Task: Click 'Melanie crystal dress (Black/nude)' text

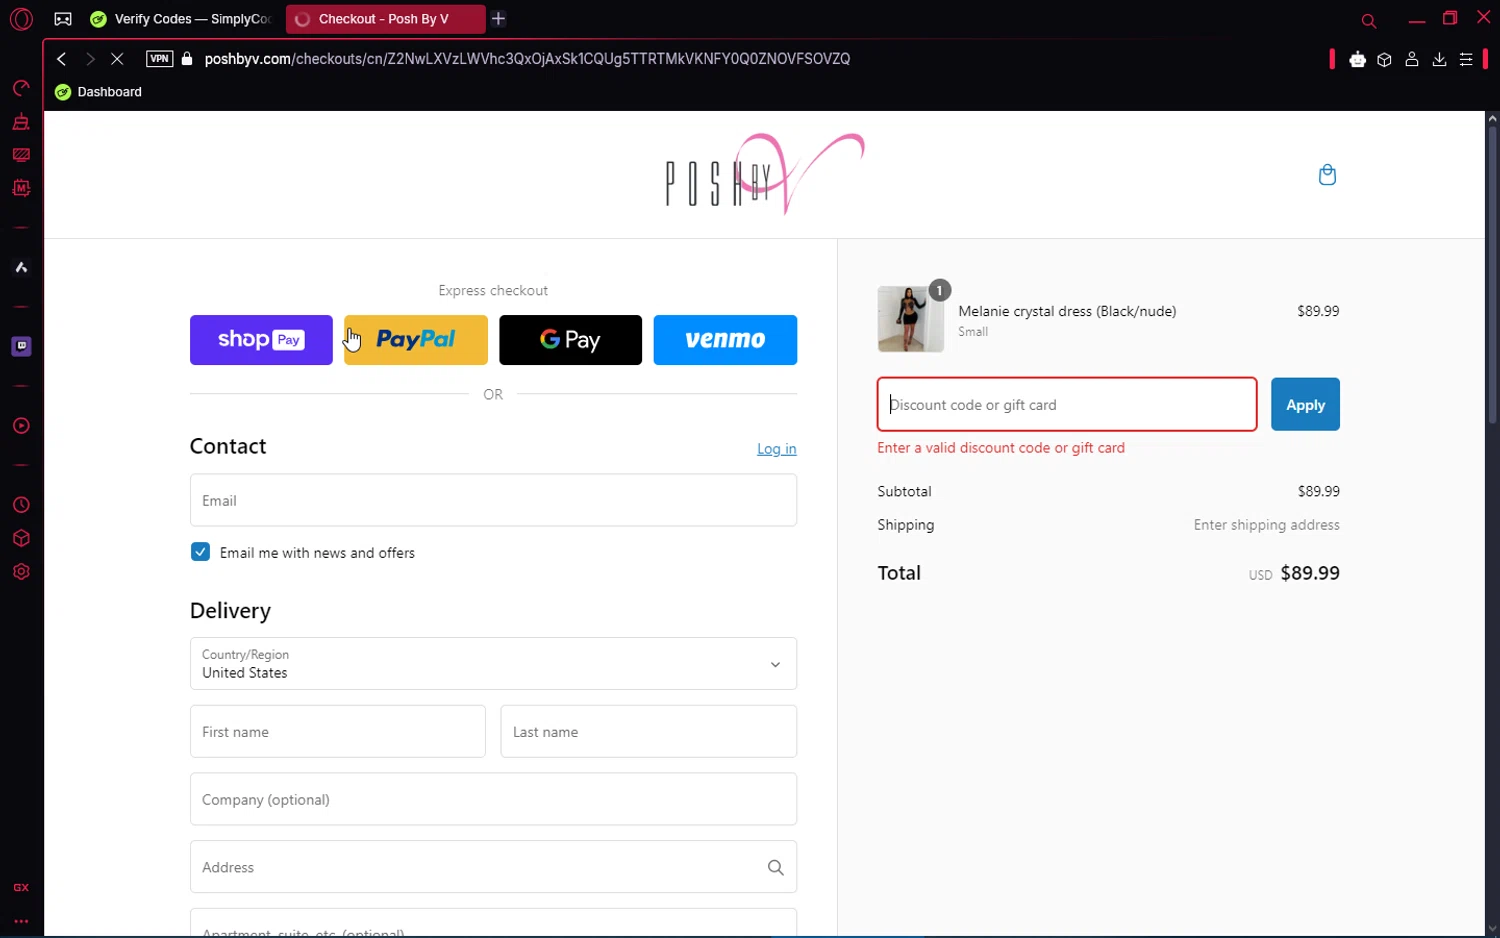Action: (x=1067, y=311)
